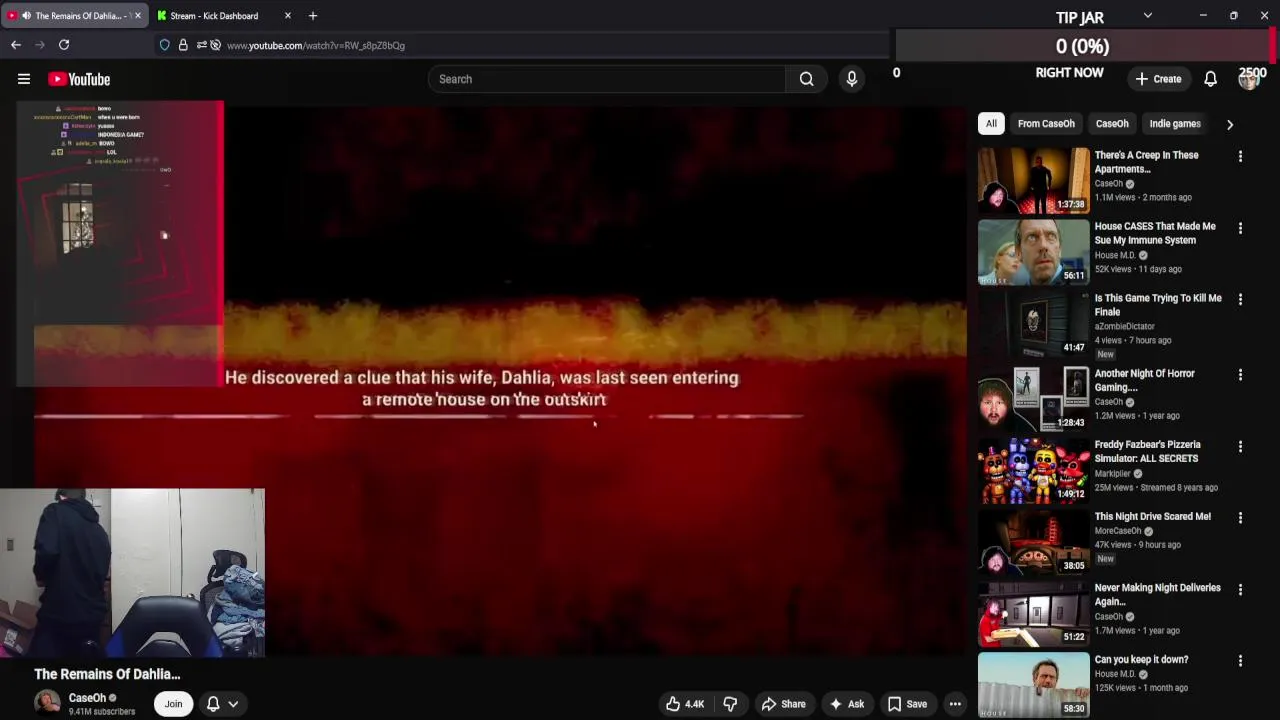Open Never Making Night Deliveries Again thumbnail
The image size is (1280, 720).
pyautogui.click(x=1033, y=613)
